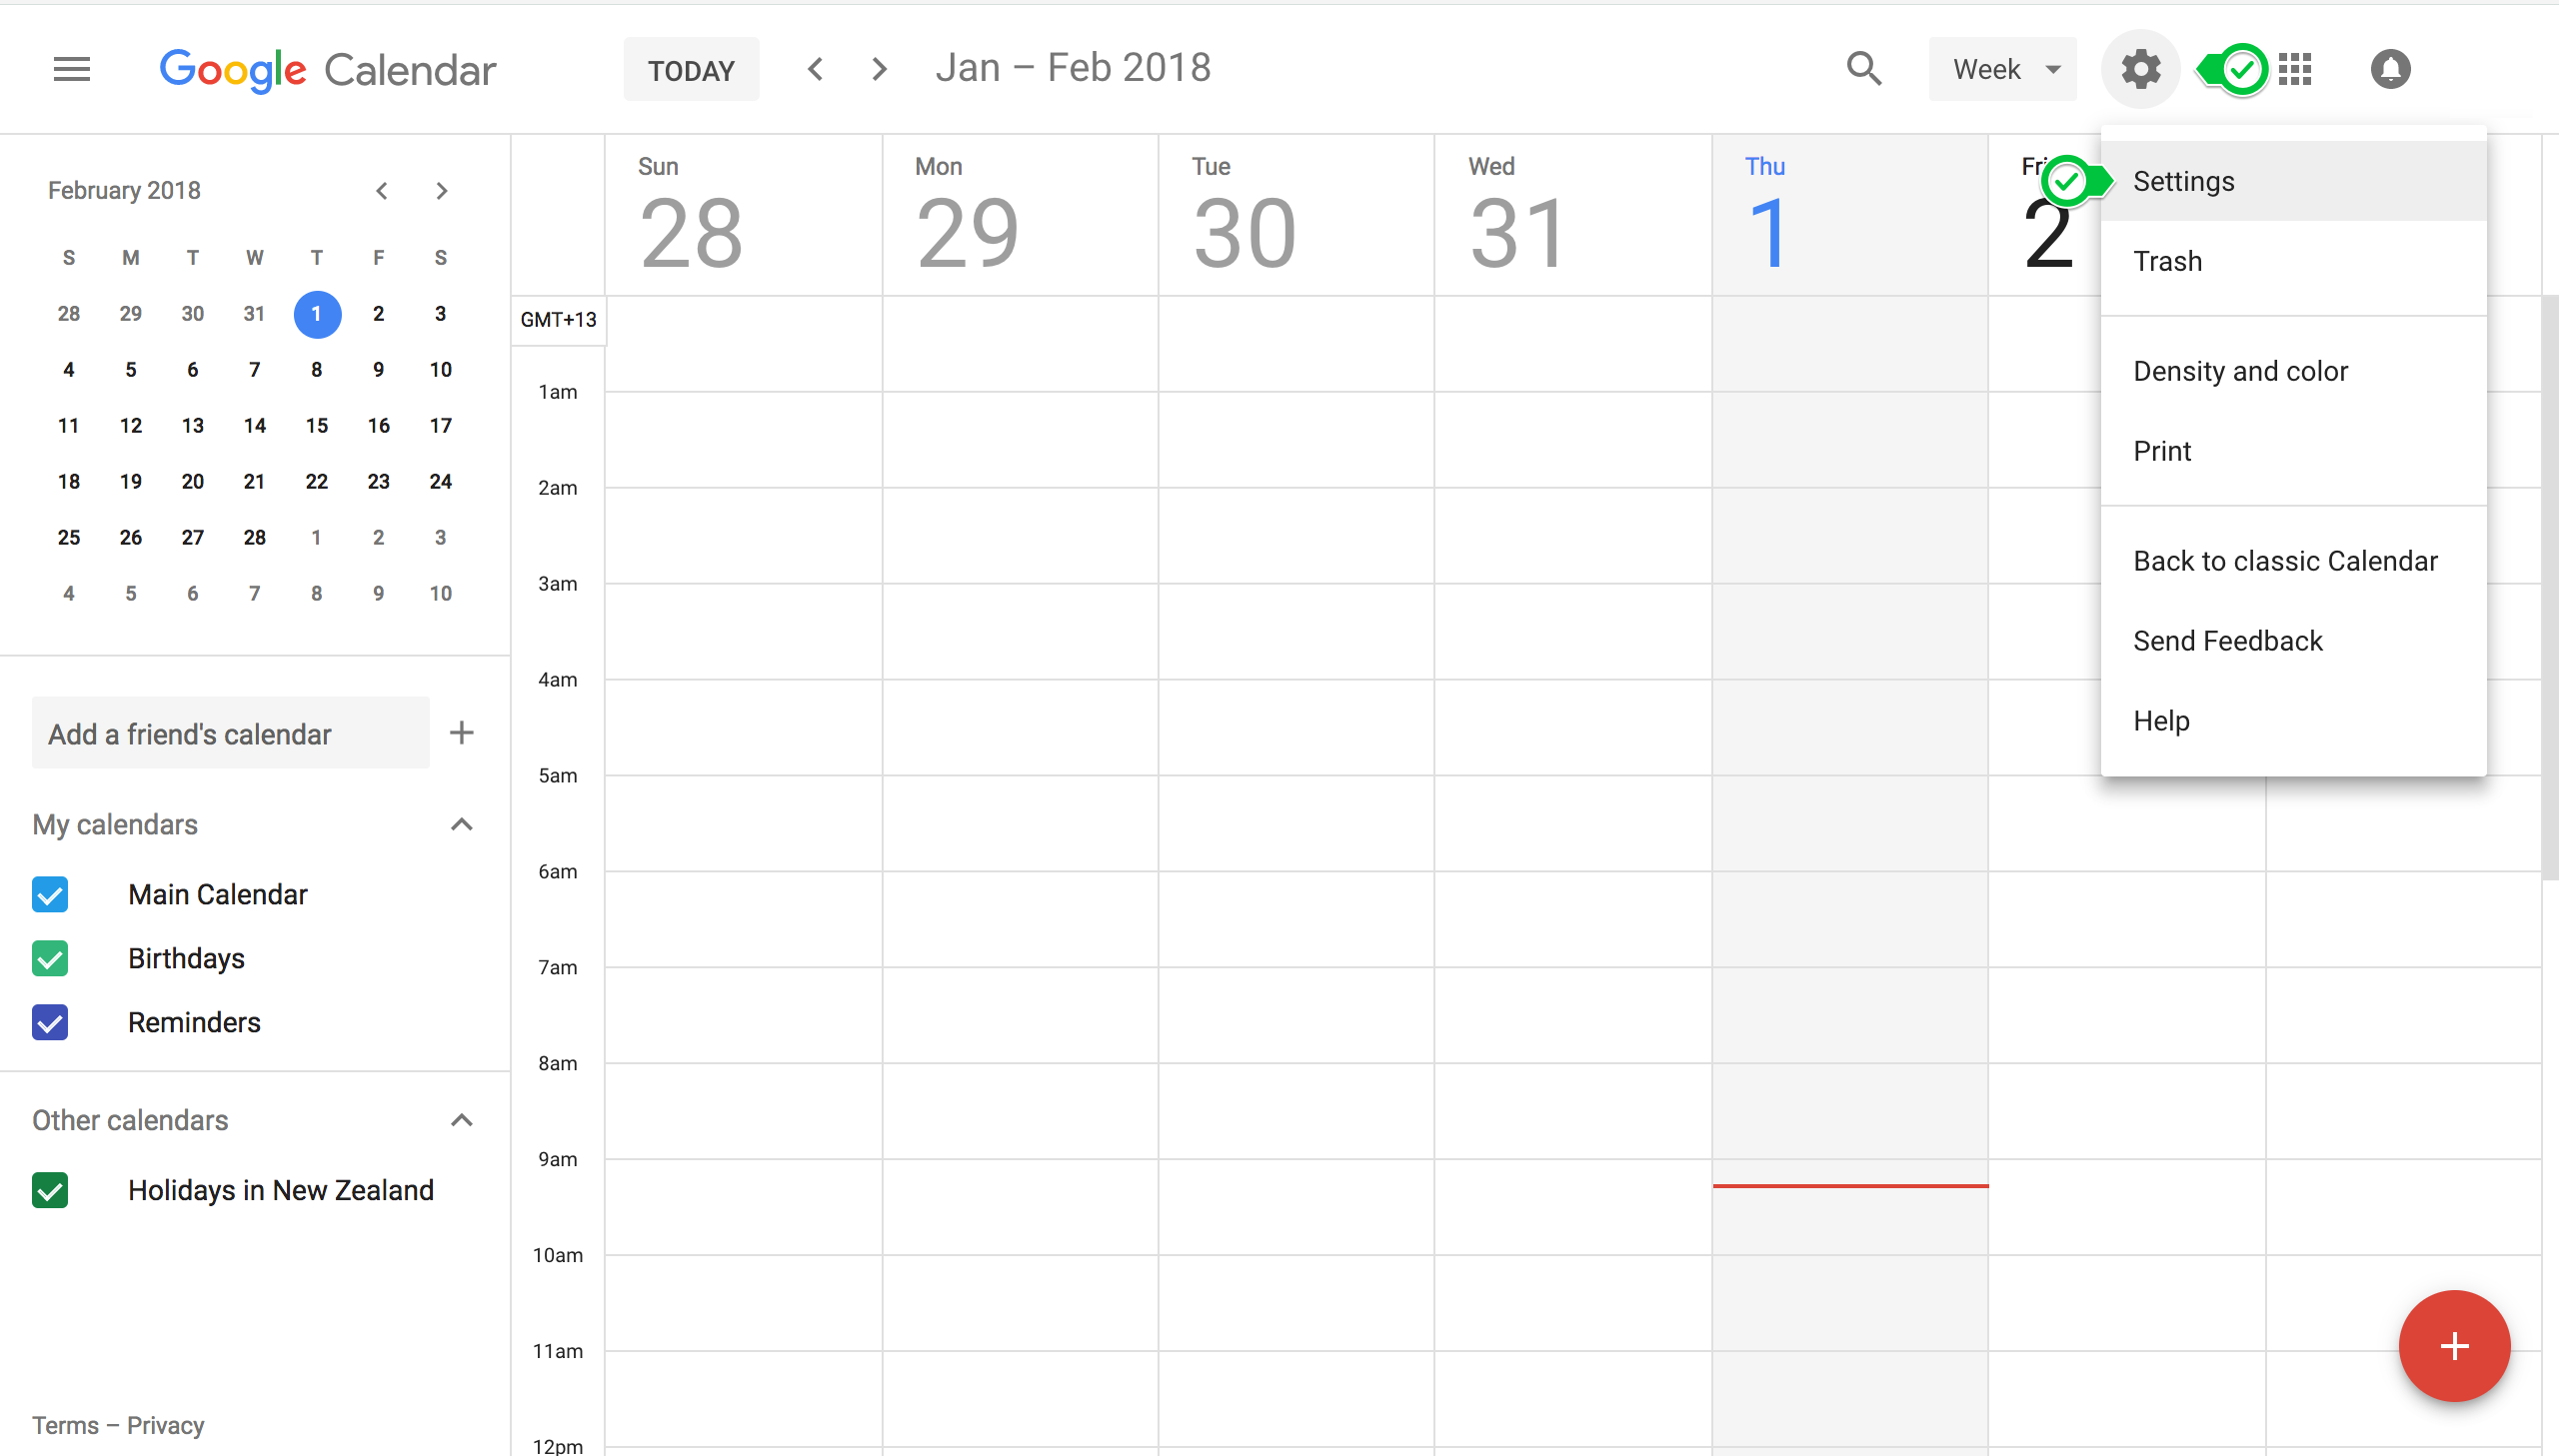This screenshot has width=2559, height=1456.
Task: Open the main navigation hamburger menu
Action: pyautogui.click(x=70, y=68)
